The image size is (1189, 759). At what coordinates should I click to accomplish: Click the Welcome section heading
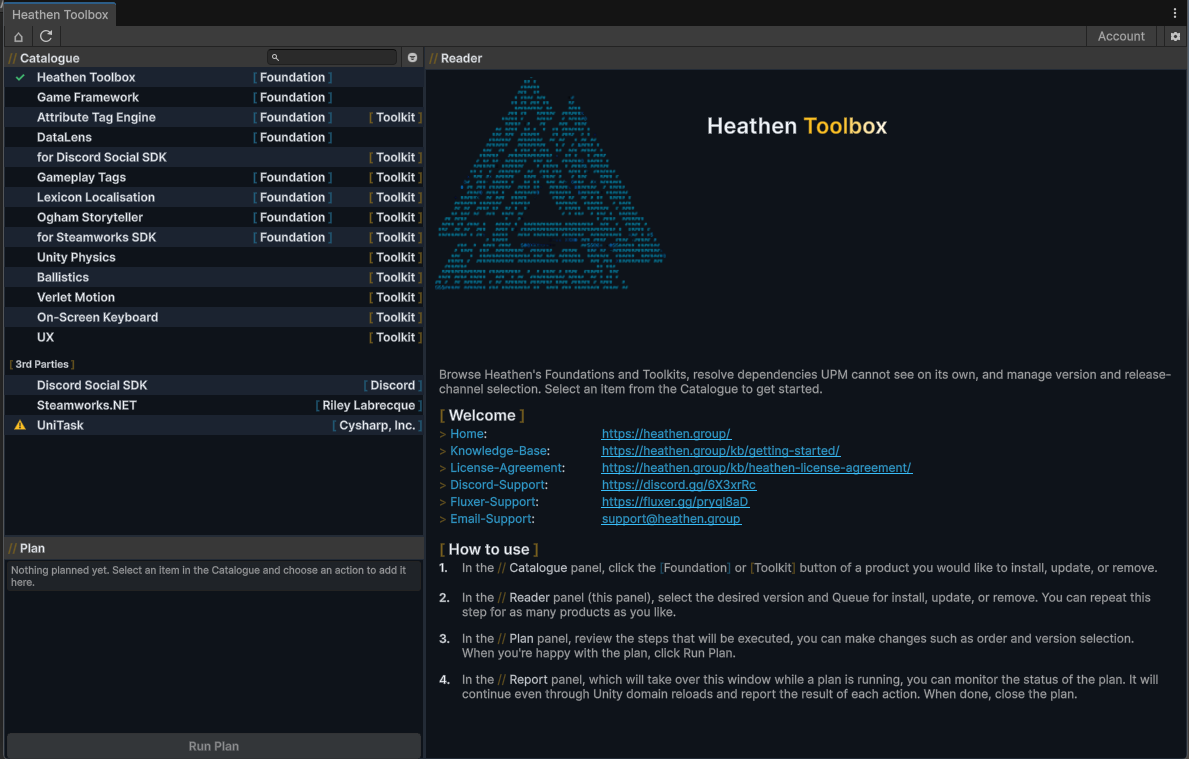[482, 416]
